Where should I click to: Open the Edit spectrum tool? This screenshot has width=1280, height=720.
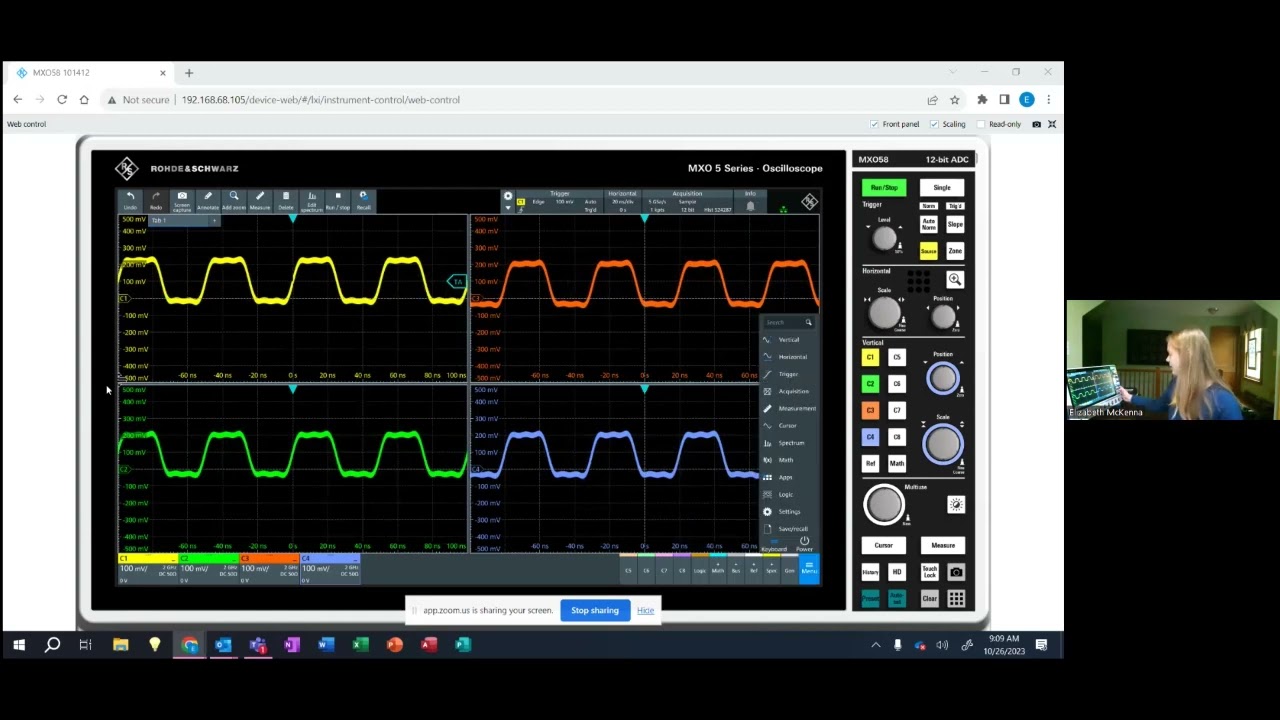(312, 200)
